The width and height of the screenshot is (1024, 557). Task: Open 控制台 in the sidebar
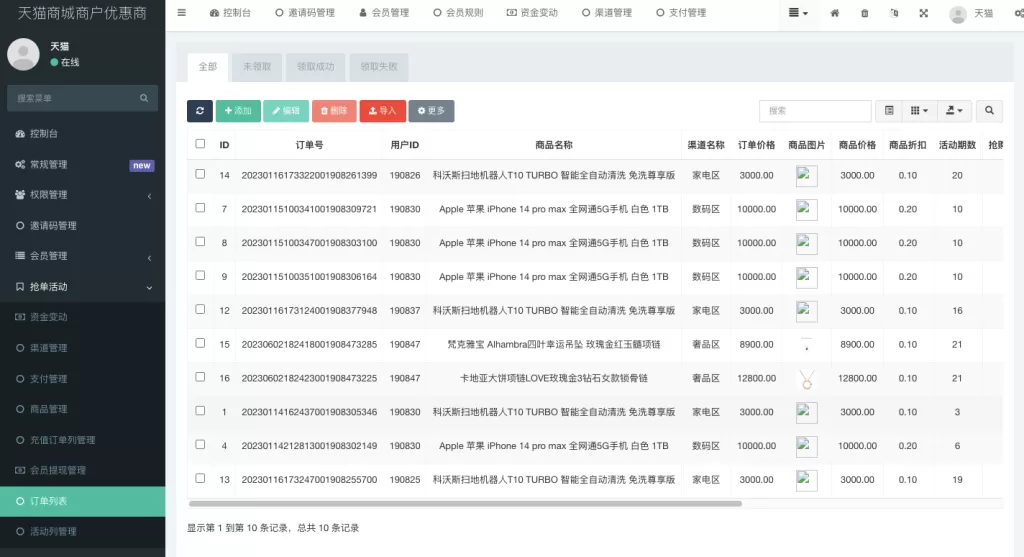tap(82, 133)
